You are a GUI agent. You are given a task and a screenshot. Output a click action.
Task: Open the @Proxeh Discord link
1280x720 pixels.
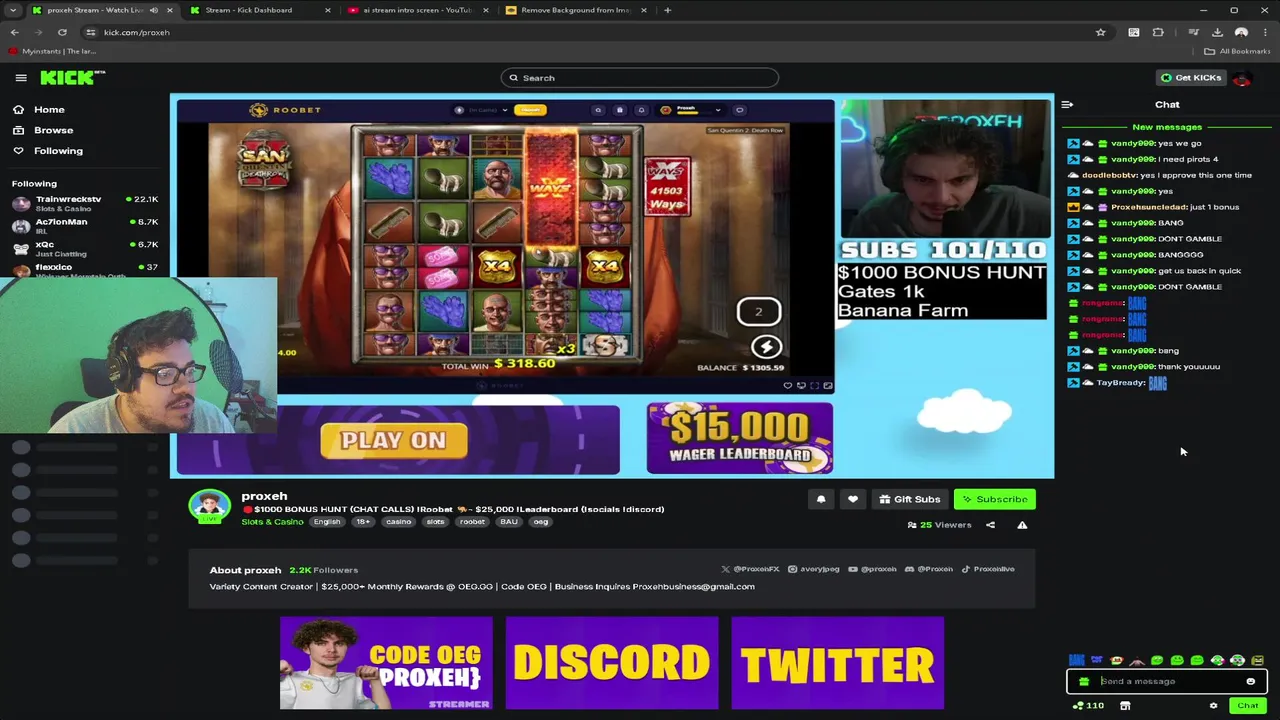[929, 569]
